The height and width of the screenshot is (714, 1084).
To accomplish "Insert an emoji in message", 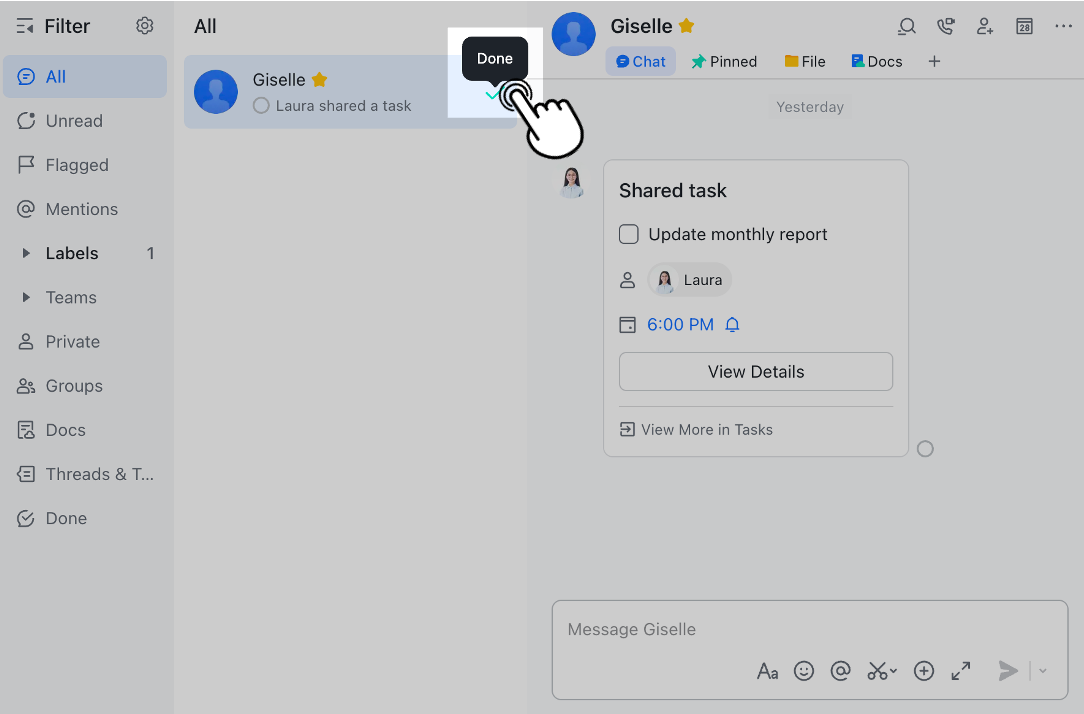I will [804, 671].
